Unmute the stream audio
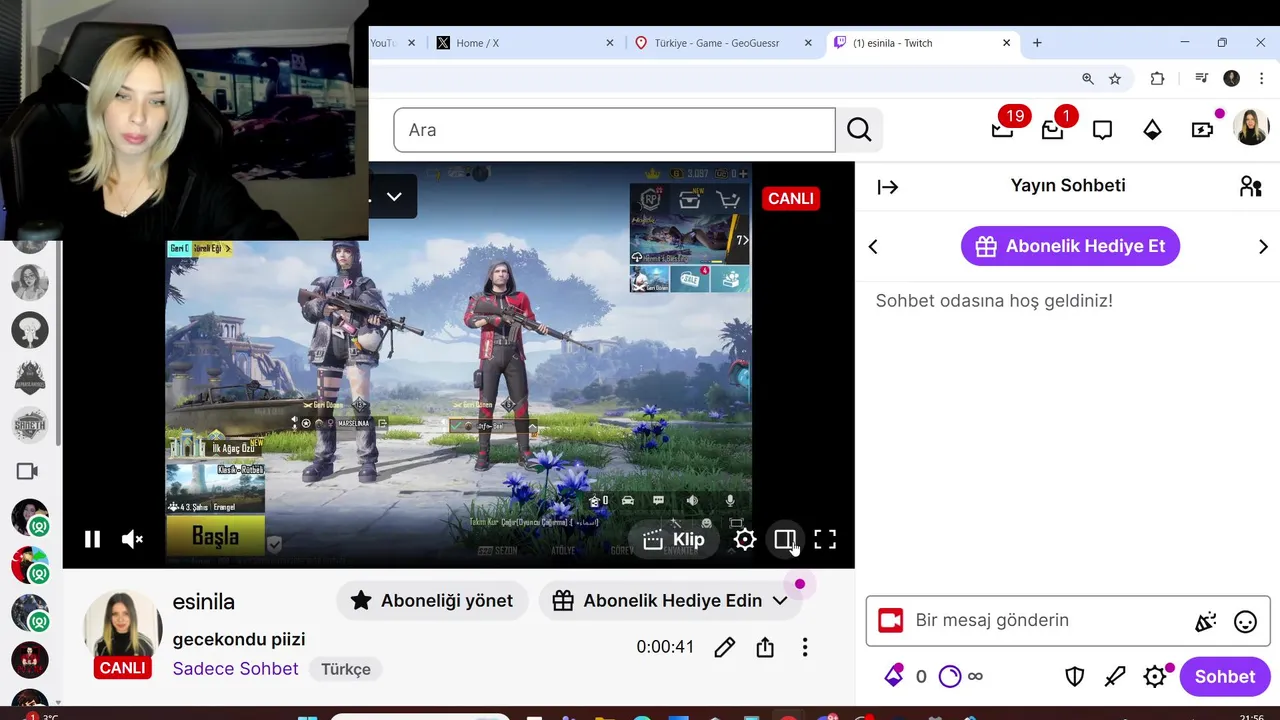 point(132,540)
